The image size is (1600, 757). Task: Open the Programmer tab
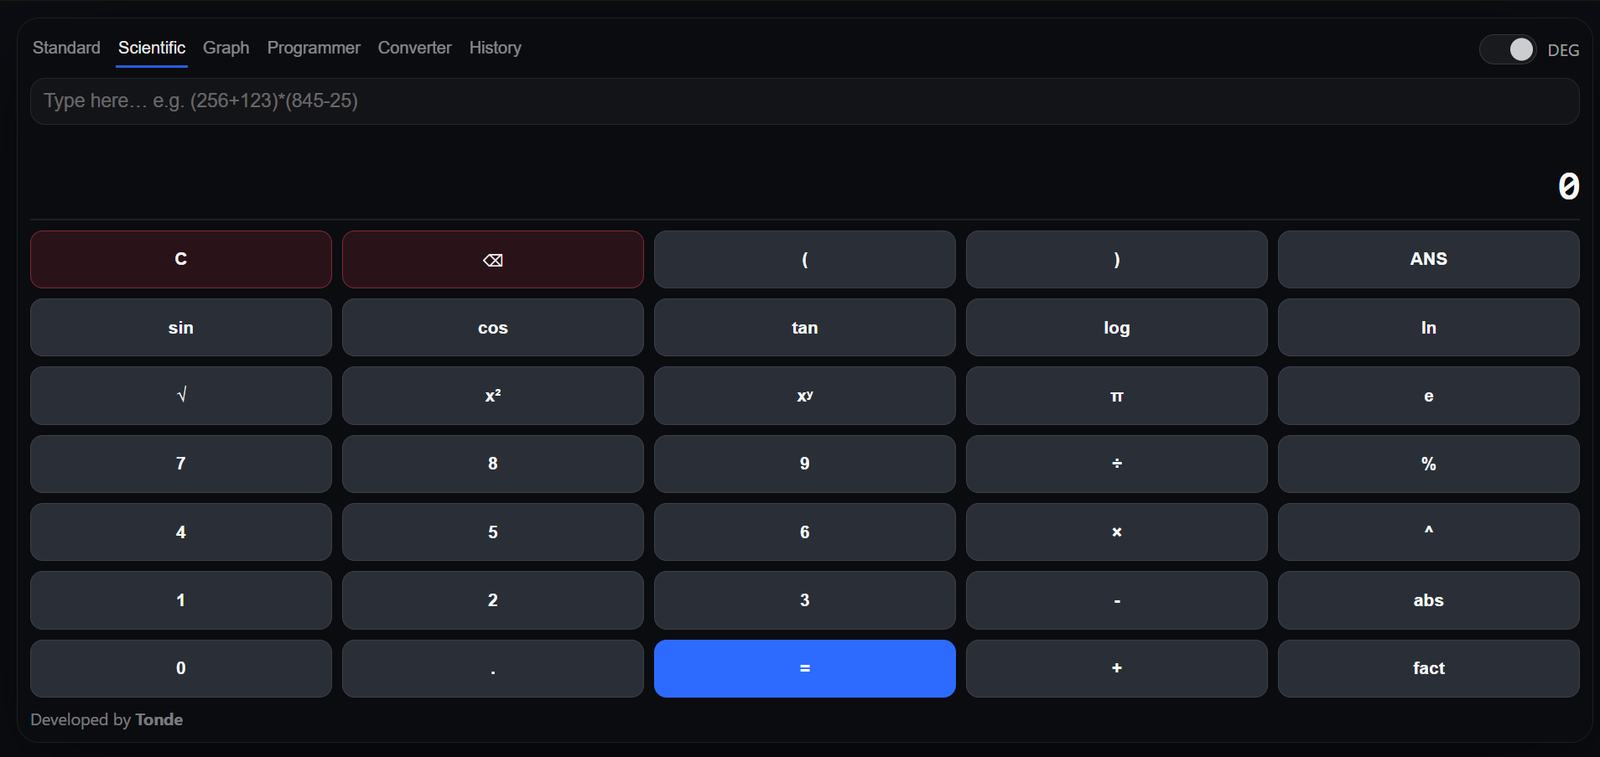pyautogui.click(x=313, y=48)
